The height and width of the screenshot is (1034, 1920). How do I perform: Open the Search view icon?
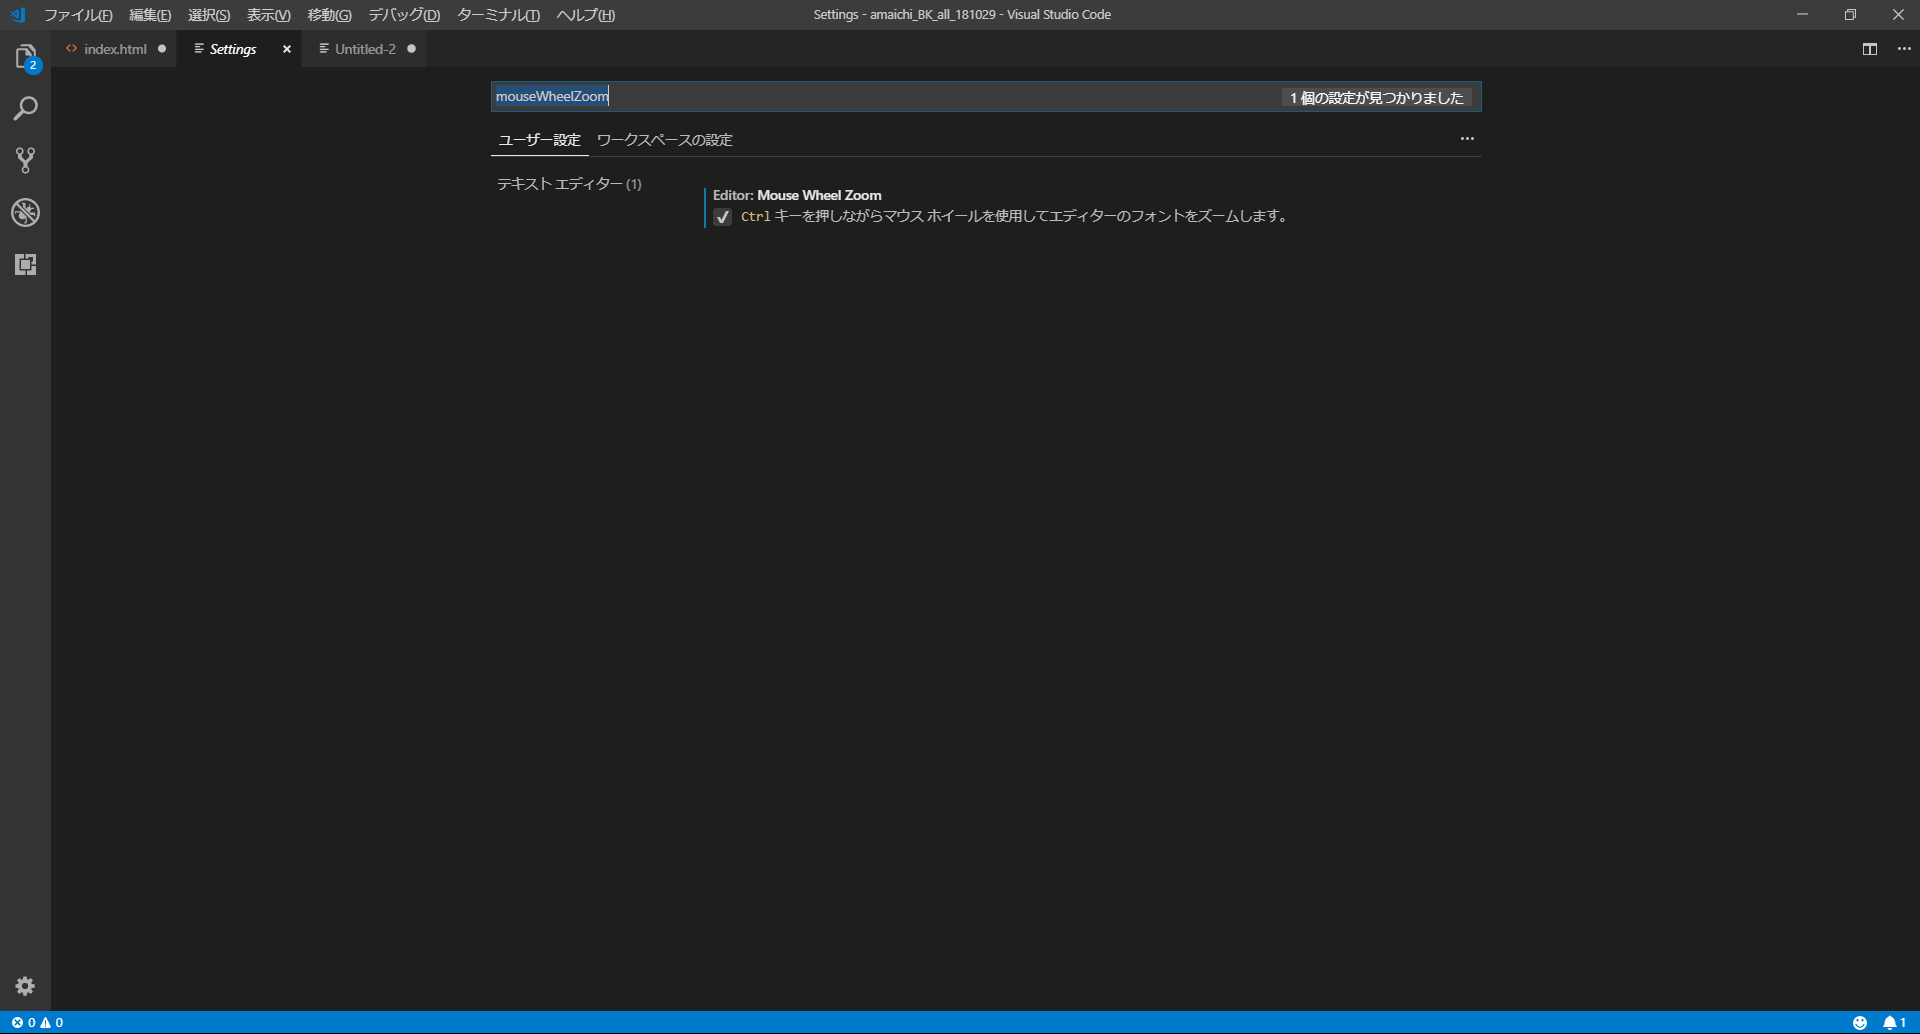click(x=26, y=109)
